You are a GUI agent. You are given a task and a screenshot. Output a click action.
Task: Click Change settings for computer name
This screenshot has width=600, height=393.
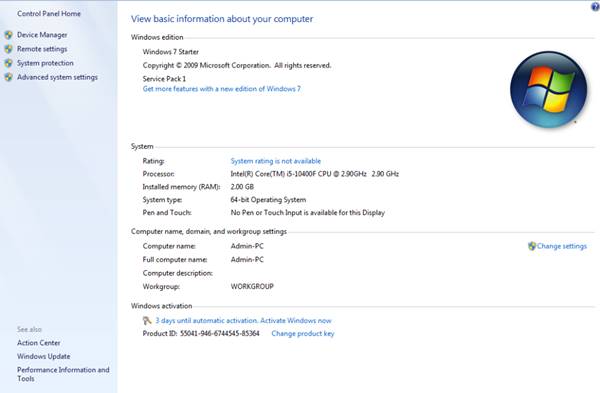tap(561, 246)
